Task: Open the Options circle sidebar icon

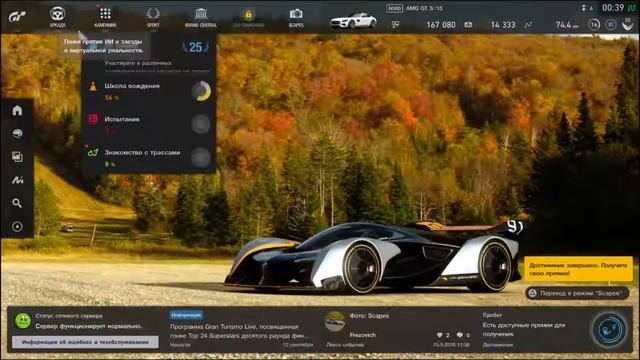Action: click(x=17, y=227)
